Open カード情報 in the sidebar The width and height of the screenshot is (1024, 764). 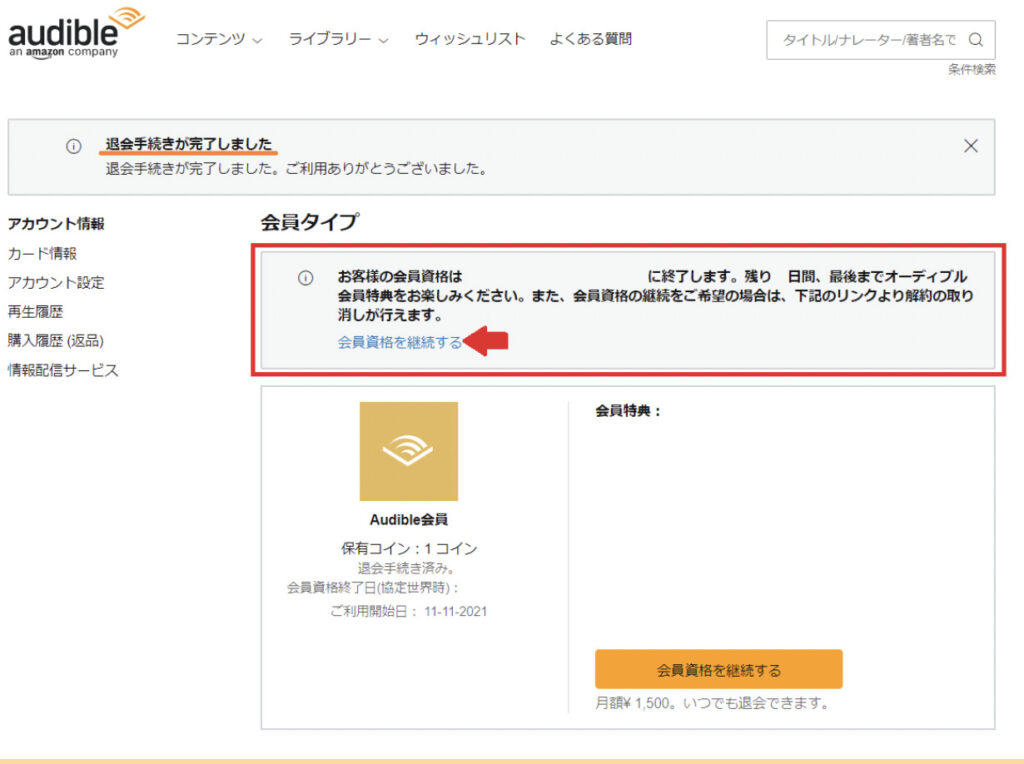(x=42, y=253)
